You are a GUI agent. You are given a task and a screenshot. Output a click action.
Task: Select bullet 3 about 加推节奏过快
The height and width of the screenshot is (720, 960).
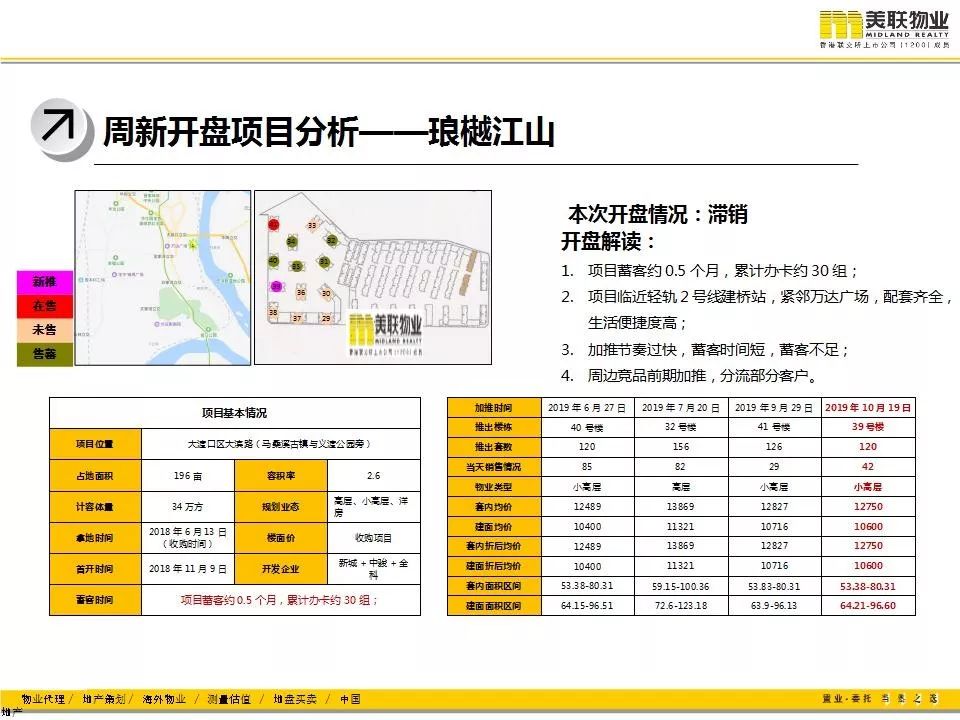pyautogui.click(x=705, y=350)
